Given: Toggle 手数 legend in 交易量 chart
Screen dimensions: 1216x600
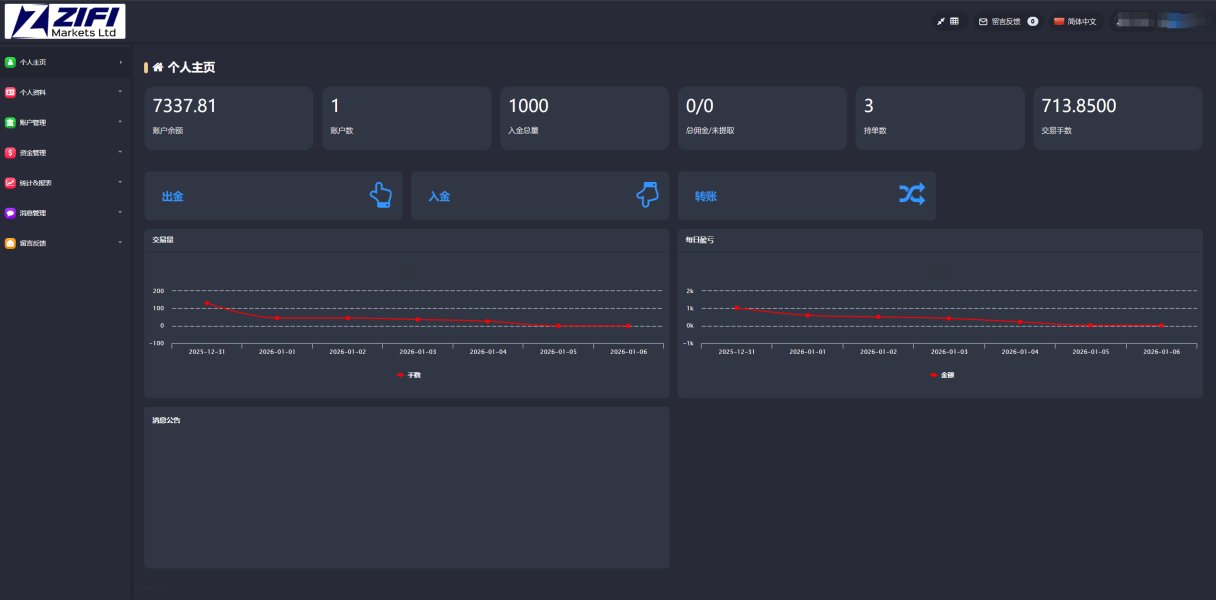Looking at the screenshot, I should [x=408, y=375].
